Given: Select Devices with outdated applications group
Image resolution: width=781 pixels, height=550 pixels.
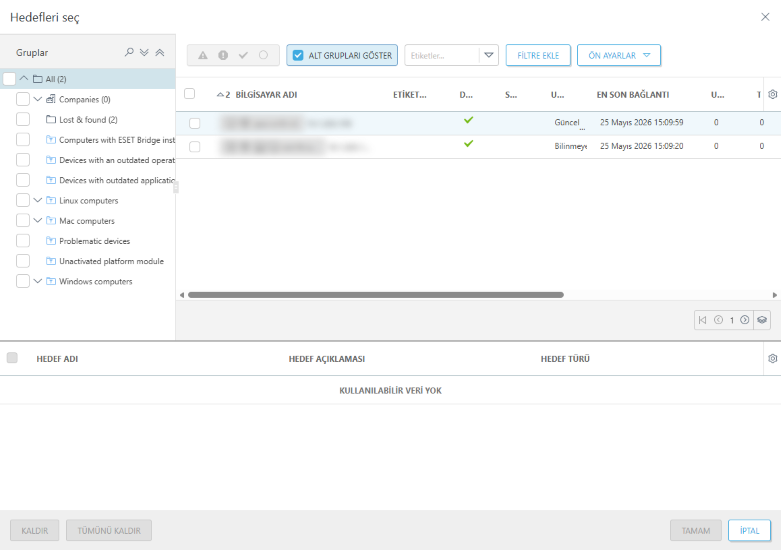Looking at the screenshot, I should click(117, 180).
